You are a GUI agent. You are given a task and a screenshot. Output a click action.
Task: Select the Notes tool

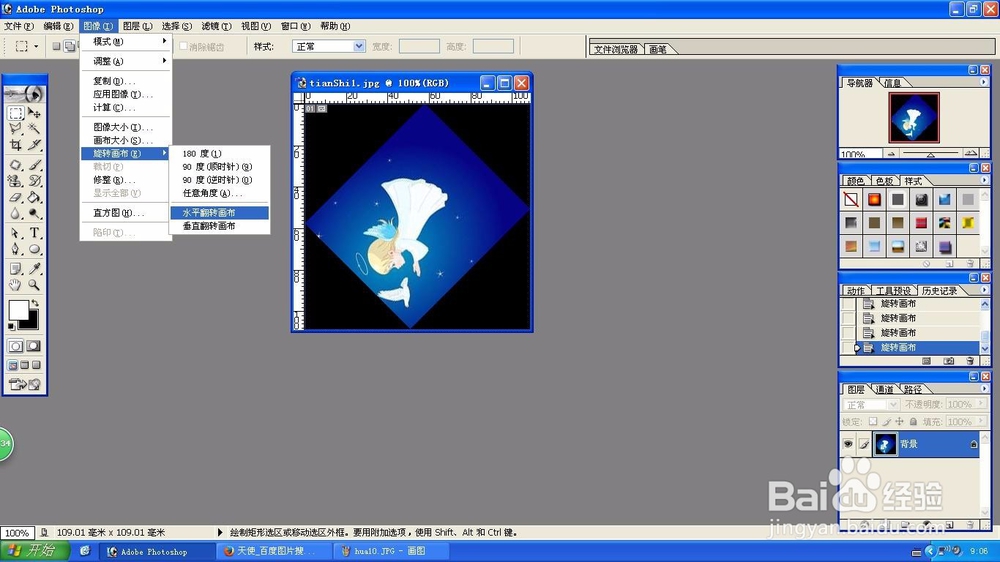[16, 269]
